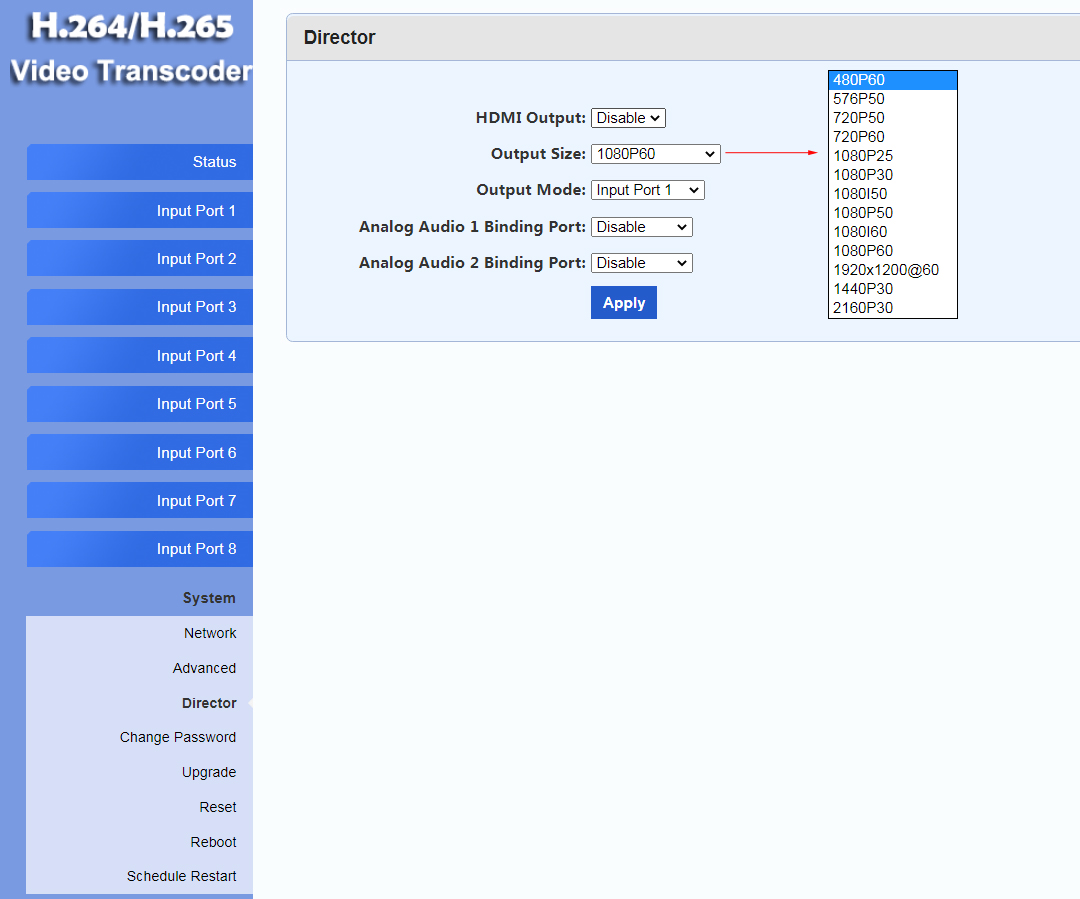Screen dimensions: 1080x899
Task: Open the Reboot page
Action: (213, 842)
